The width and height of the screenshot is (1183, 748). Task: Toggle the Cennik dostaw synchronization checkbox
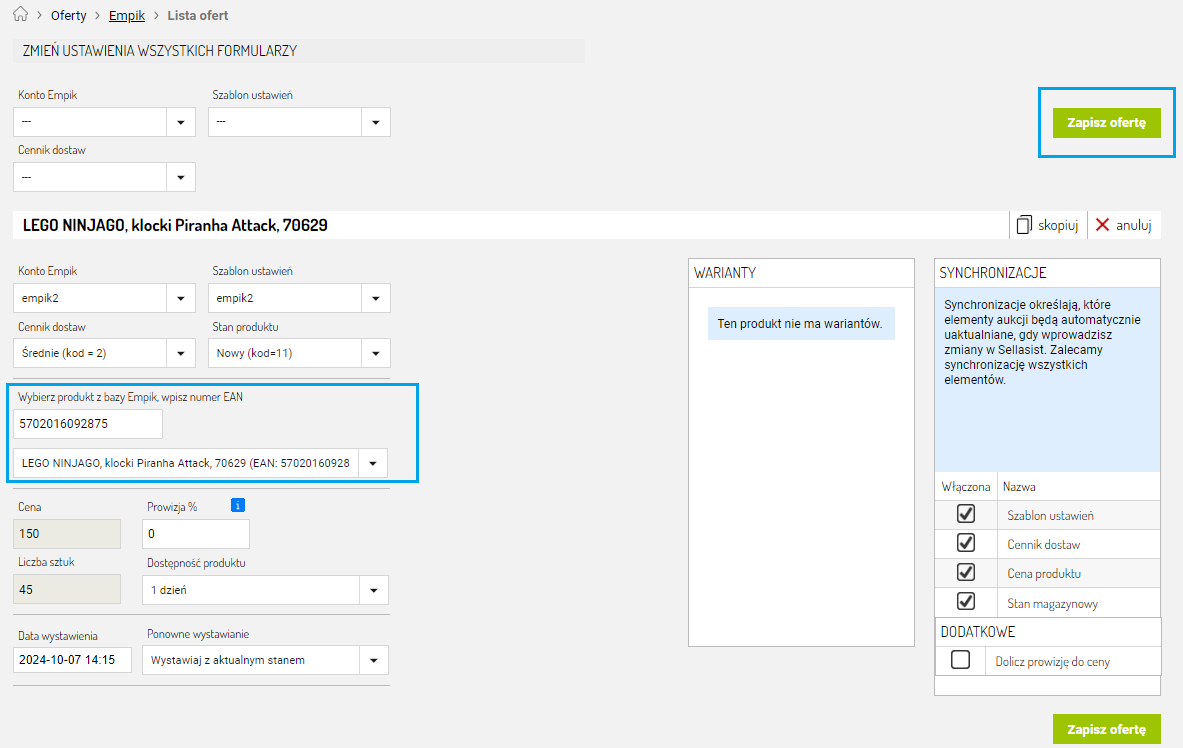click(965, 543)
